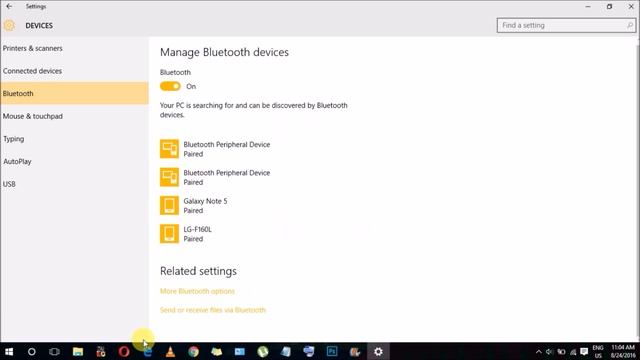Open Send or receive files via Bluetooth
This screenshot has height=360, width=640.
pos(213,310)
